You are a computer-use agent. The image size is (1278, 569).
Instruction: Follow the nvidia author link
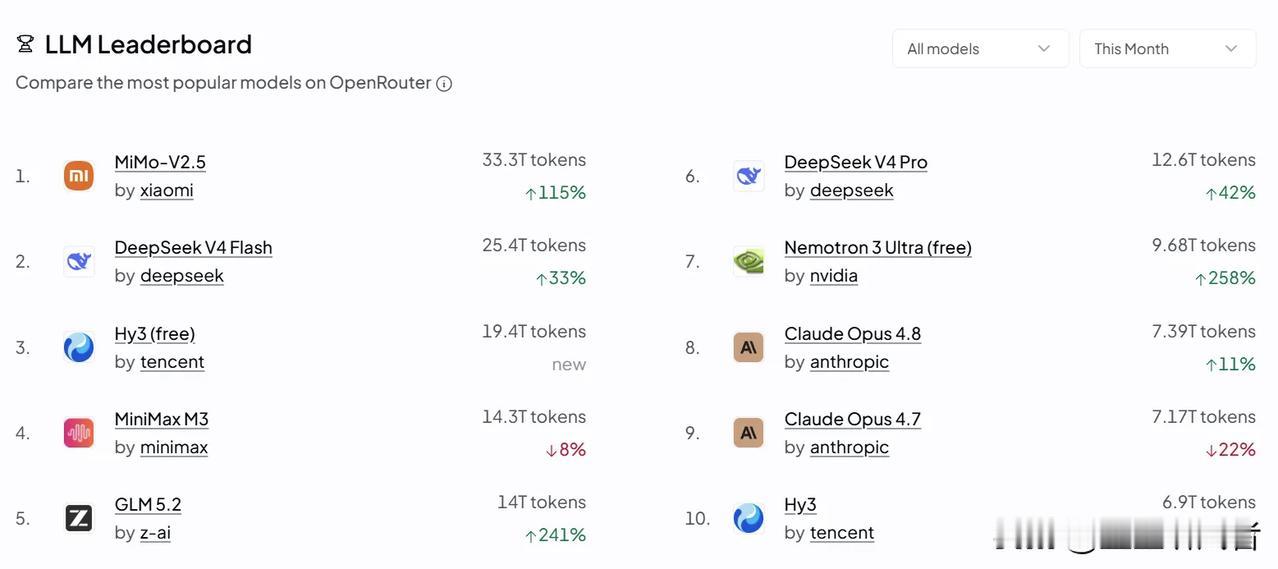pos(834,275)
